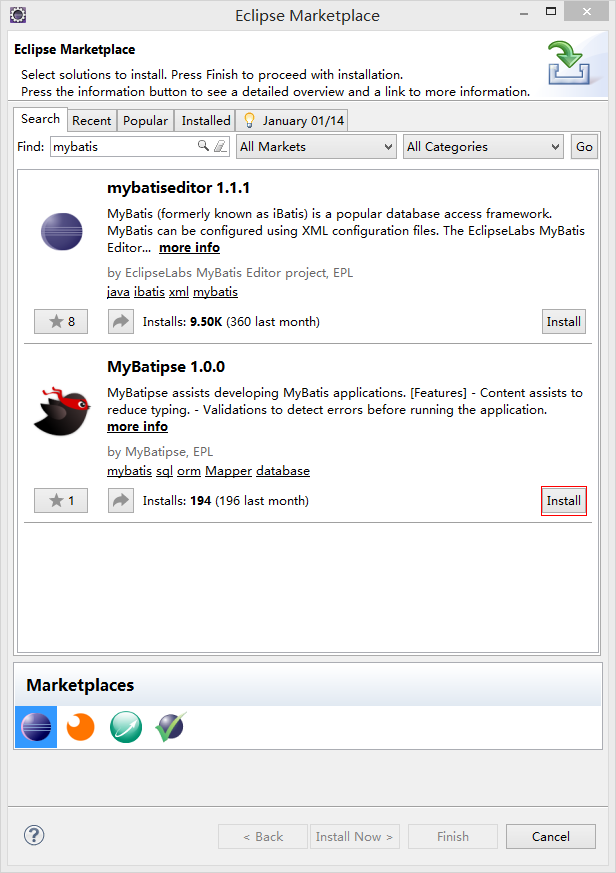
Task: Click the Go button
Action: tap(584, 146)
